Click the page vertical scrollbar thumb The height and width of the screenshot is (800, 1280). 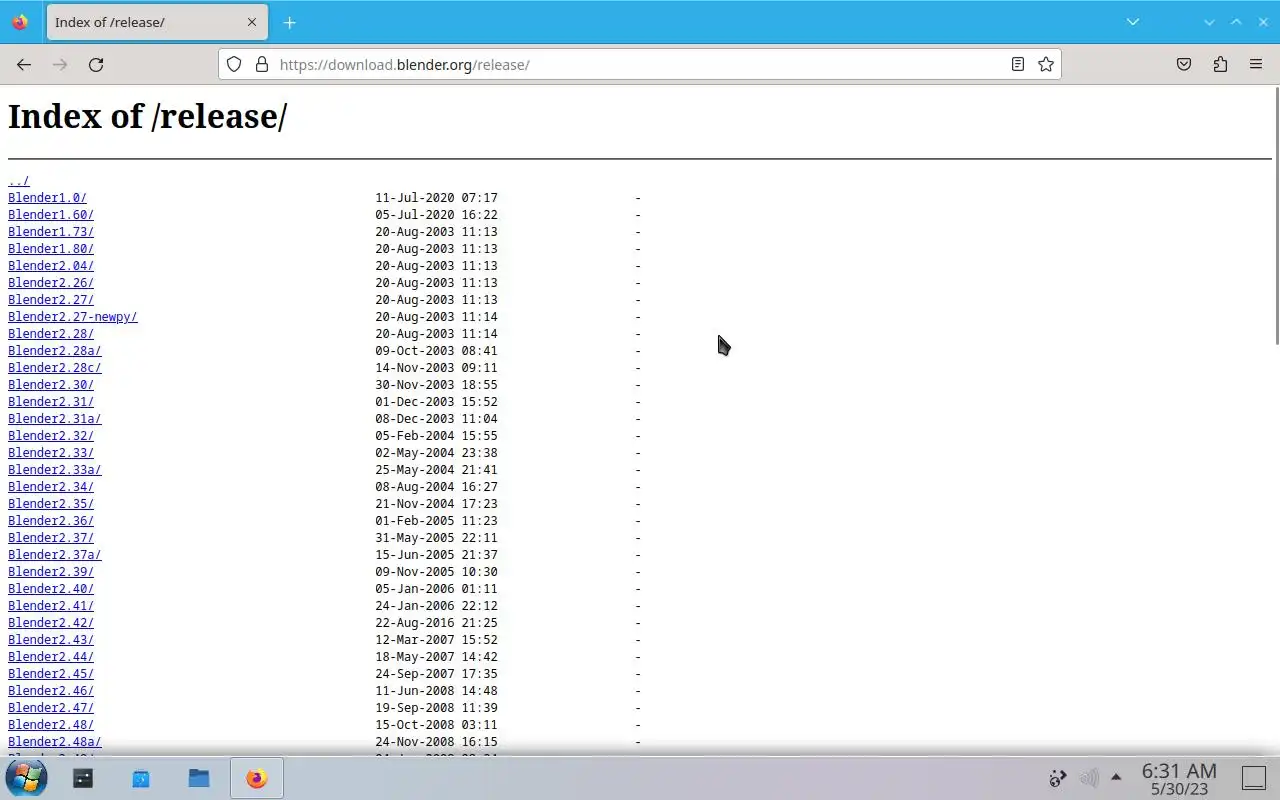pyautogui.click(x=1276, y=217)
